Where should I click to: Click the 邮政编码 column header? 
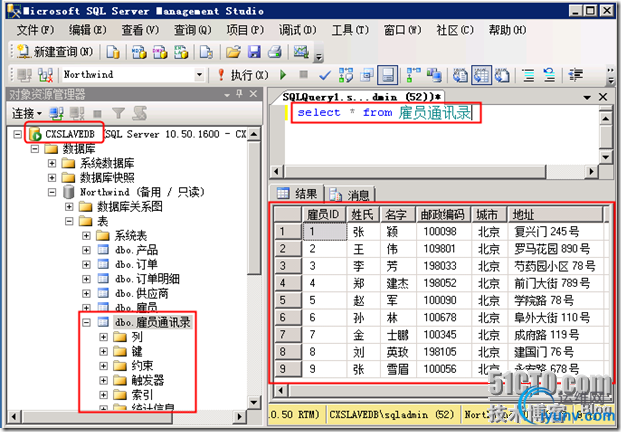[443, 215]
